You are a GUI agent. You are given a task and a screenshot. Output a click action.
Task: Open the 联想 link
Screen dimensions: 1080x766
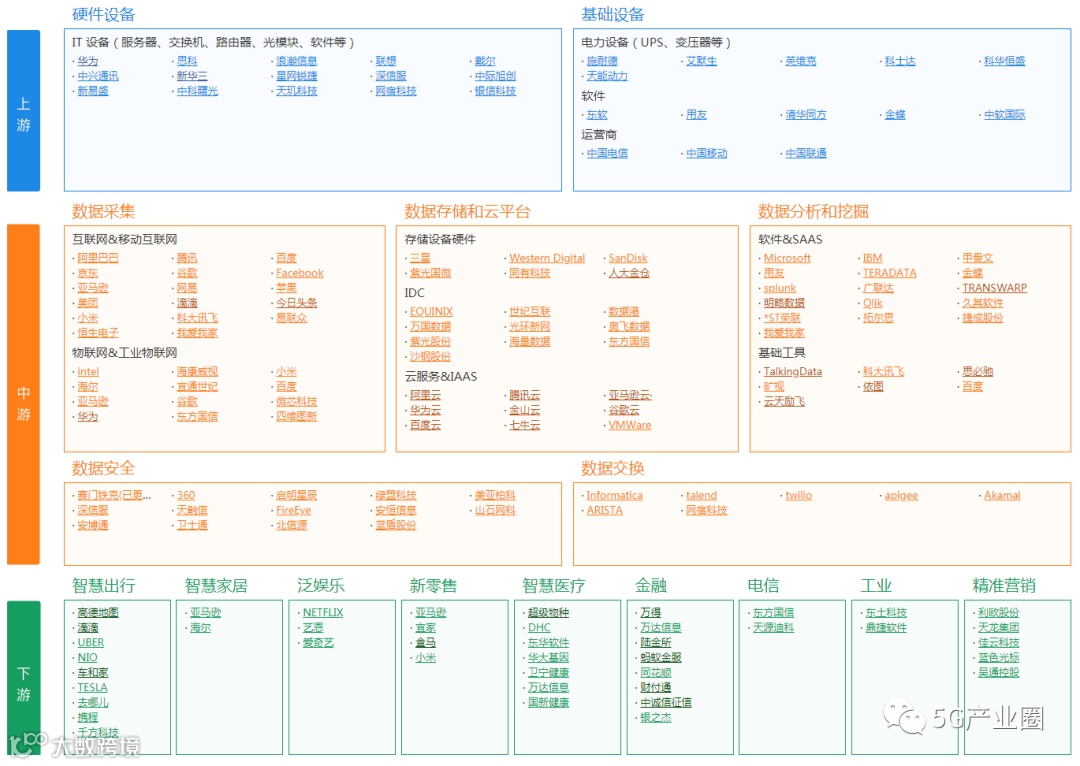(x=386, y=61)
